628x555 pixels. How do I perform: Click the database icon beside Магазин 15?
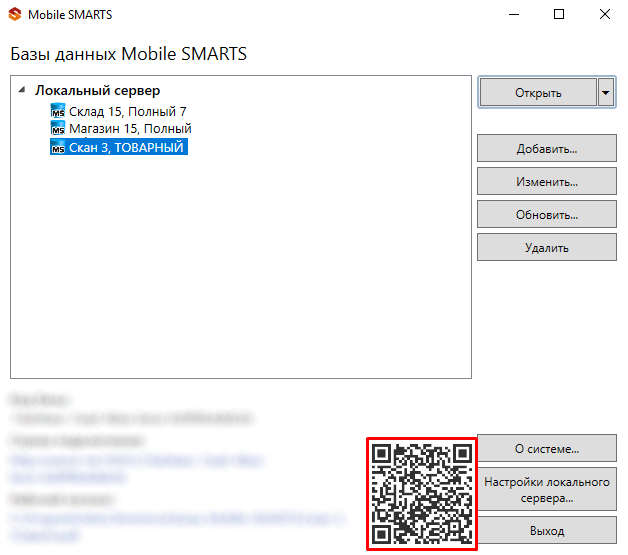58,129
